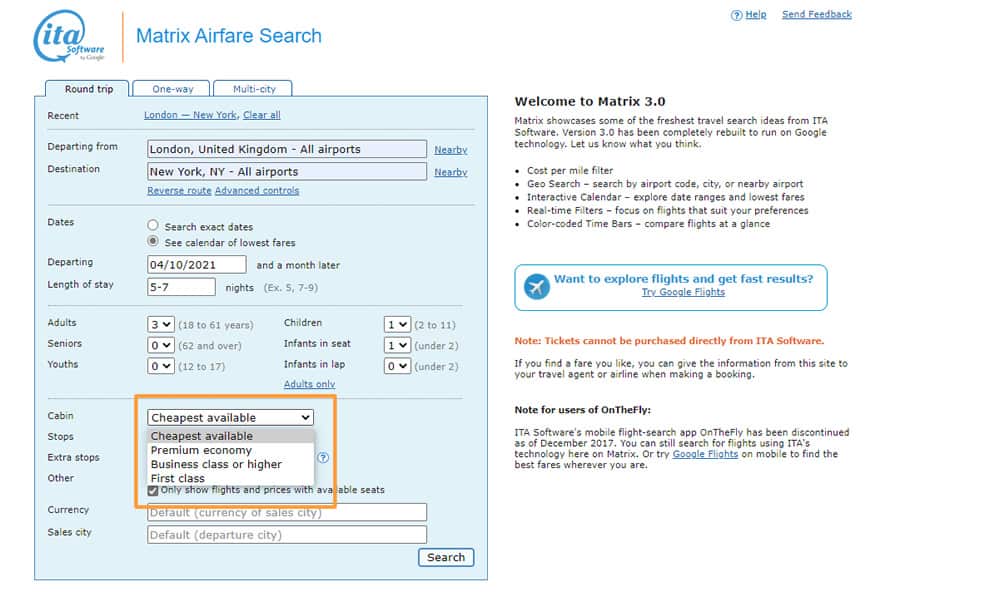
Task: Open the extra stops help icon
Action: [323, 457]
